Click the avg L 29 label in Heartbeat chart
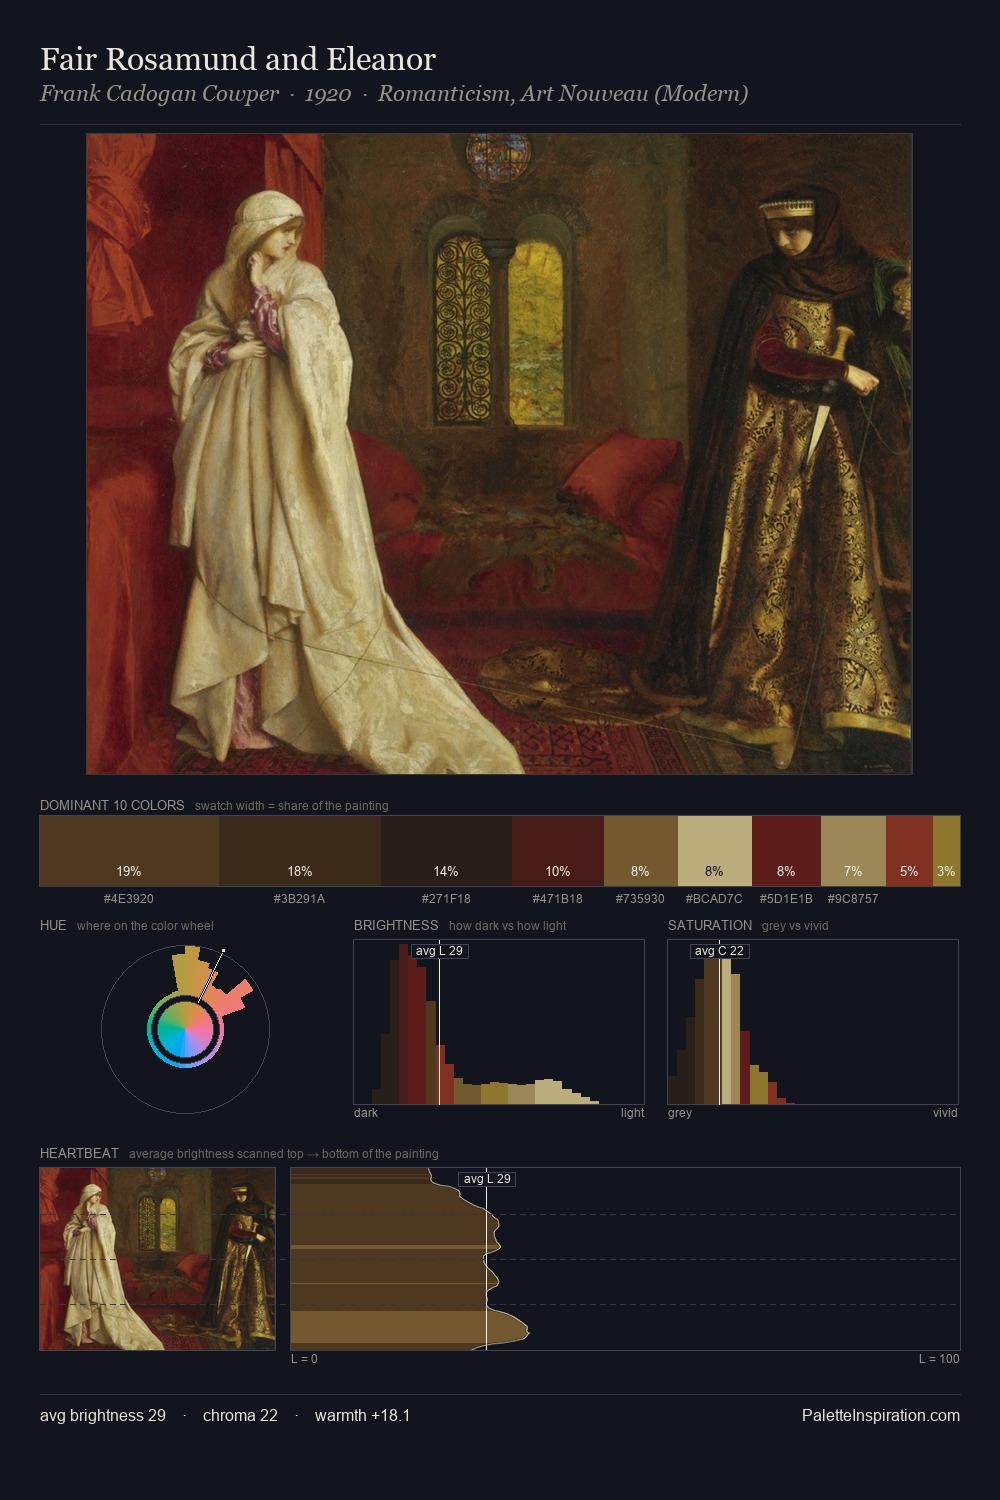The image size is (1000, 1500). pyautogui.click(x=487, y=1179)
